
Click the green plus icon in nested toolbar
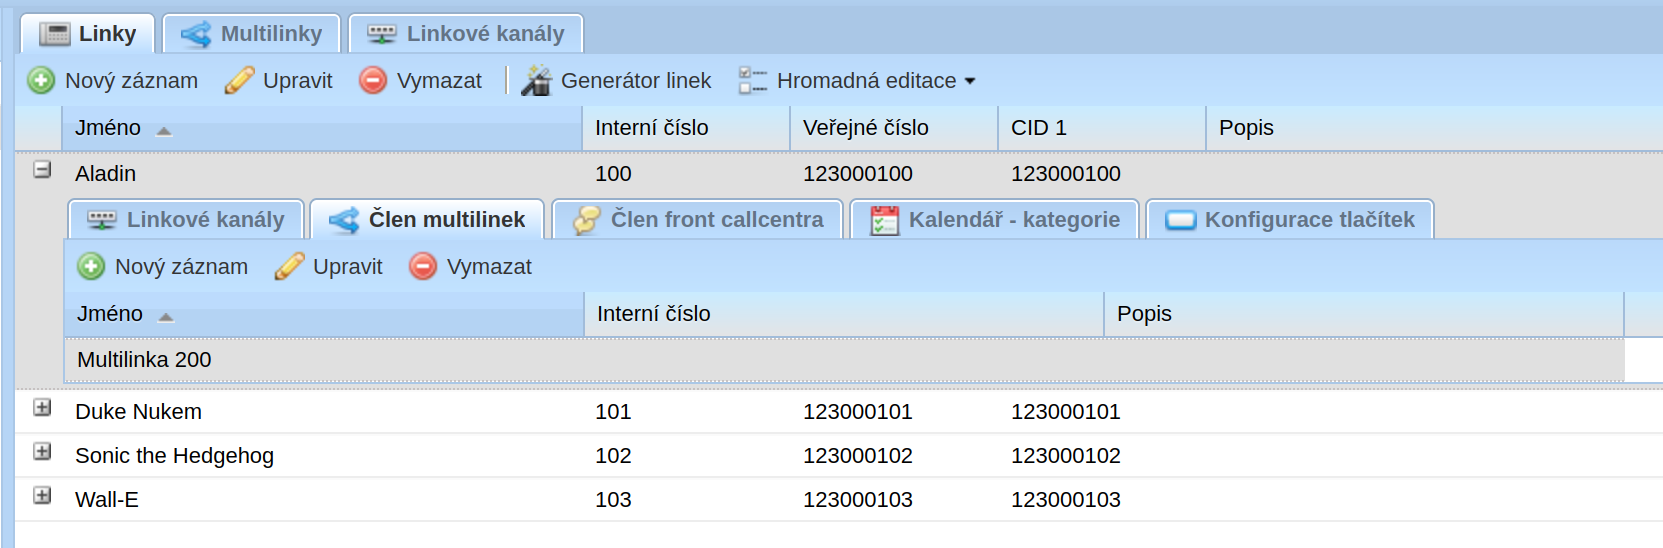pos(91,266)
